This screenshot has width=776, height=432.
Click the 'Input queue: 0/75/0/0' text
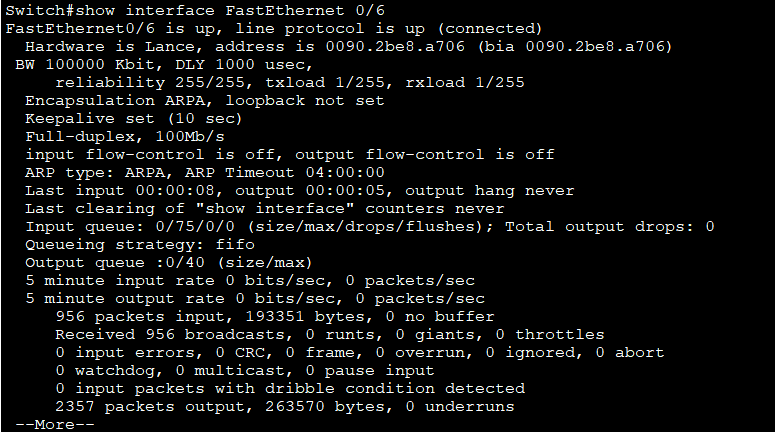[x=130, y=226]
